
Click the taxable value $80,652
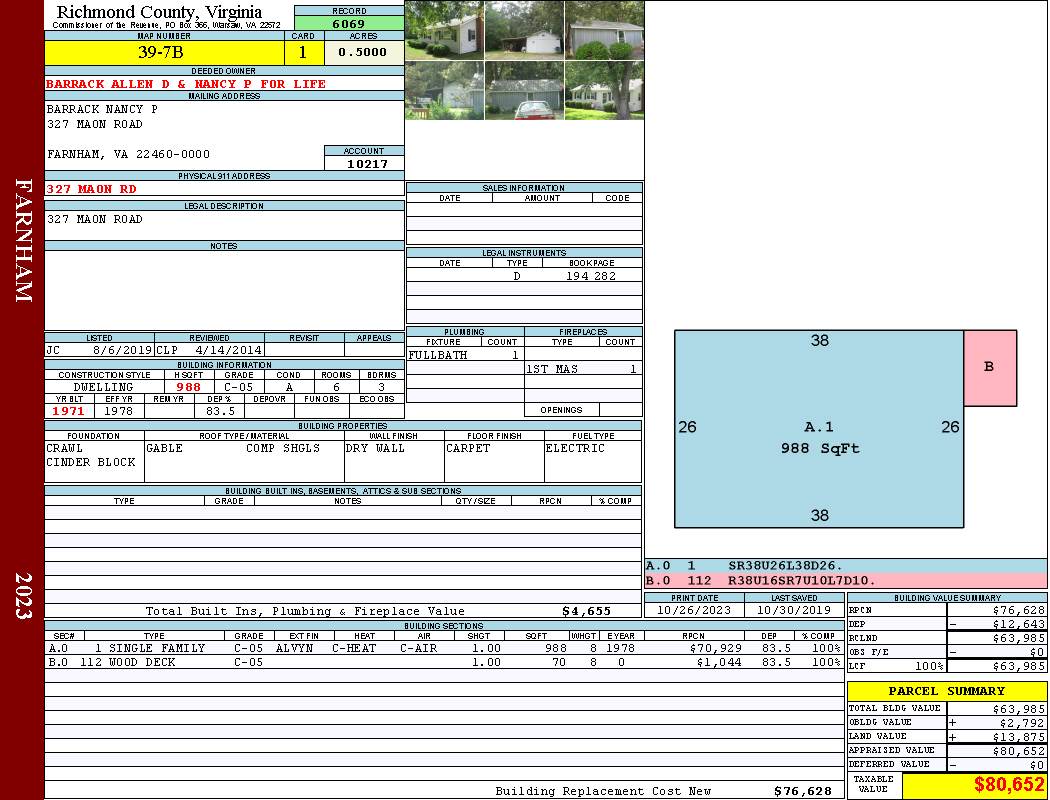974,786
